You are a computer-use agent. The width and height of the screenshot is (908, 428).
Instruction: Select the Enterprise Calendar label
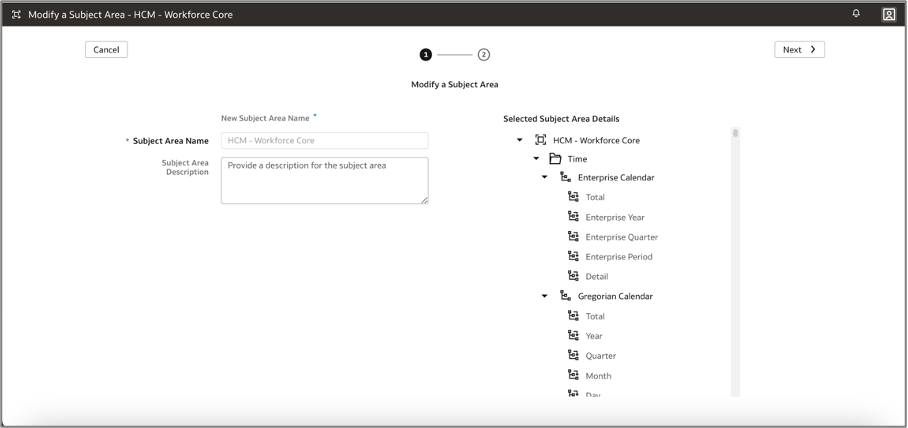pos(616,177)
